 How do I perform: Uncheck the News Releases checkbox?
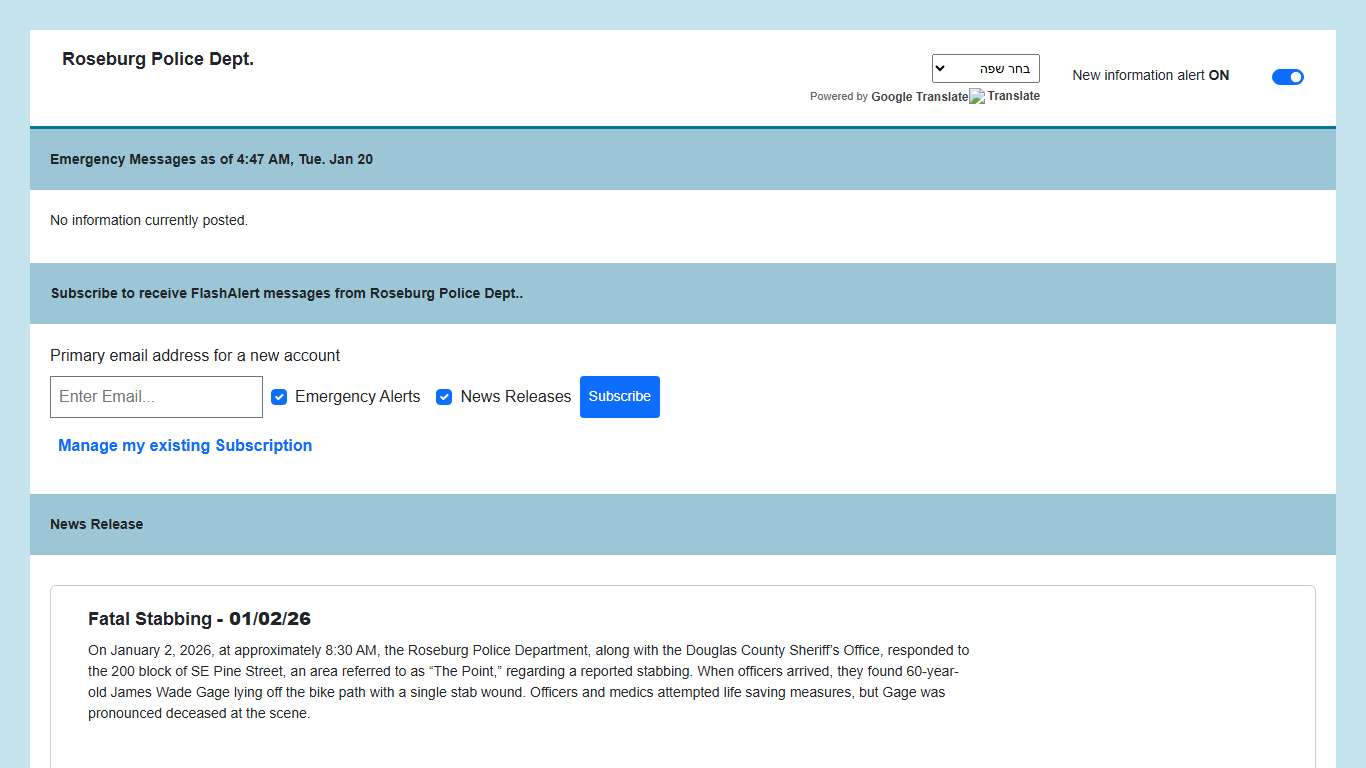[x=444, y=397]
